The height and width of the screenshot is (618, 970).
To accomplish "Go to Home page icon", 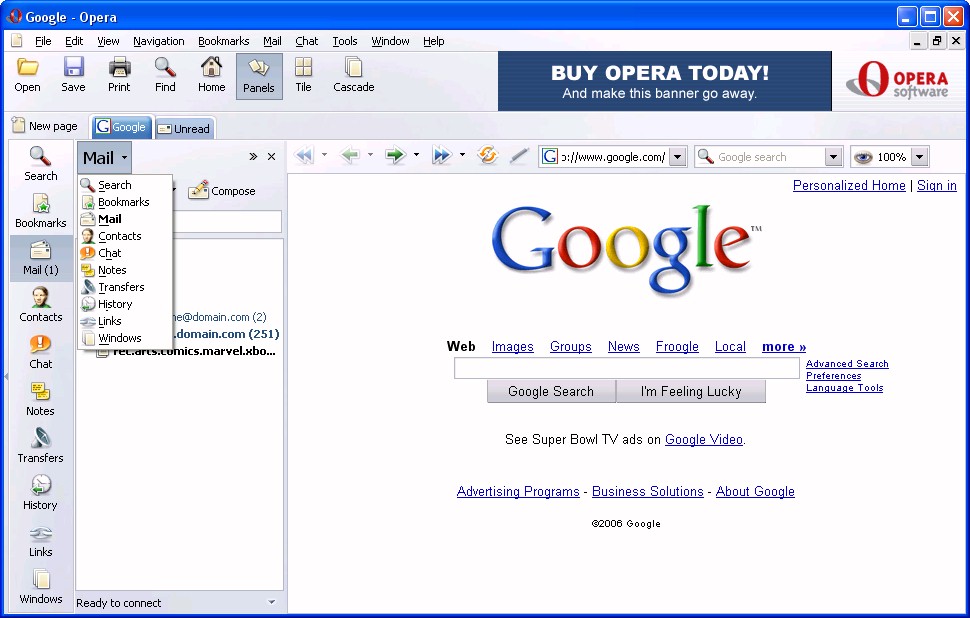I will [212, 67].
